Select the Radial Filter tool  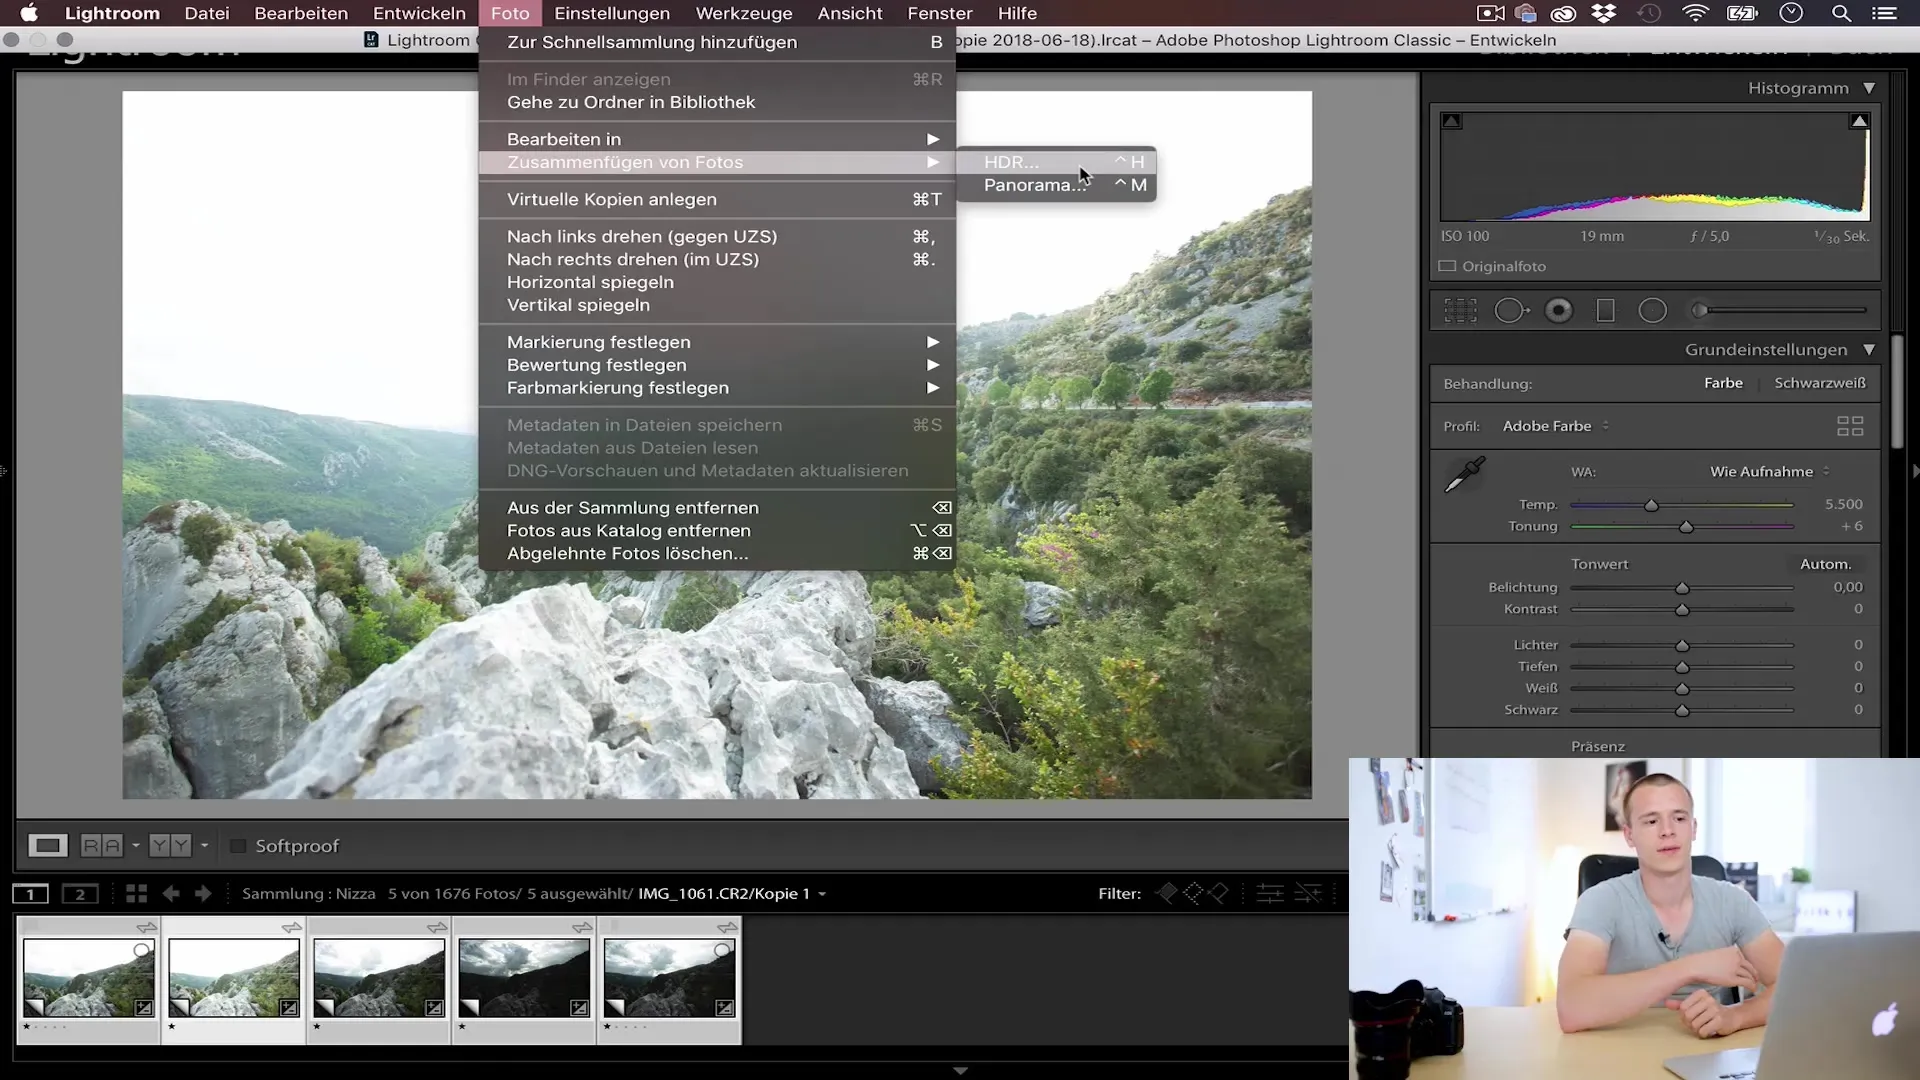pyautogui.click(x=1652, y=311)
